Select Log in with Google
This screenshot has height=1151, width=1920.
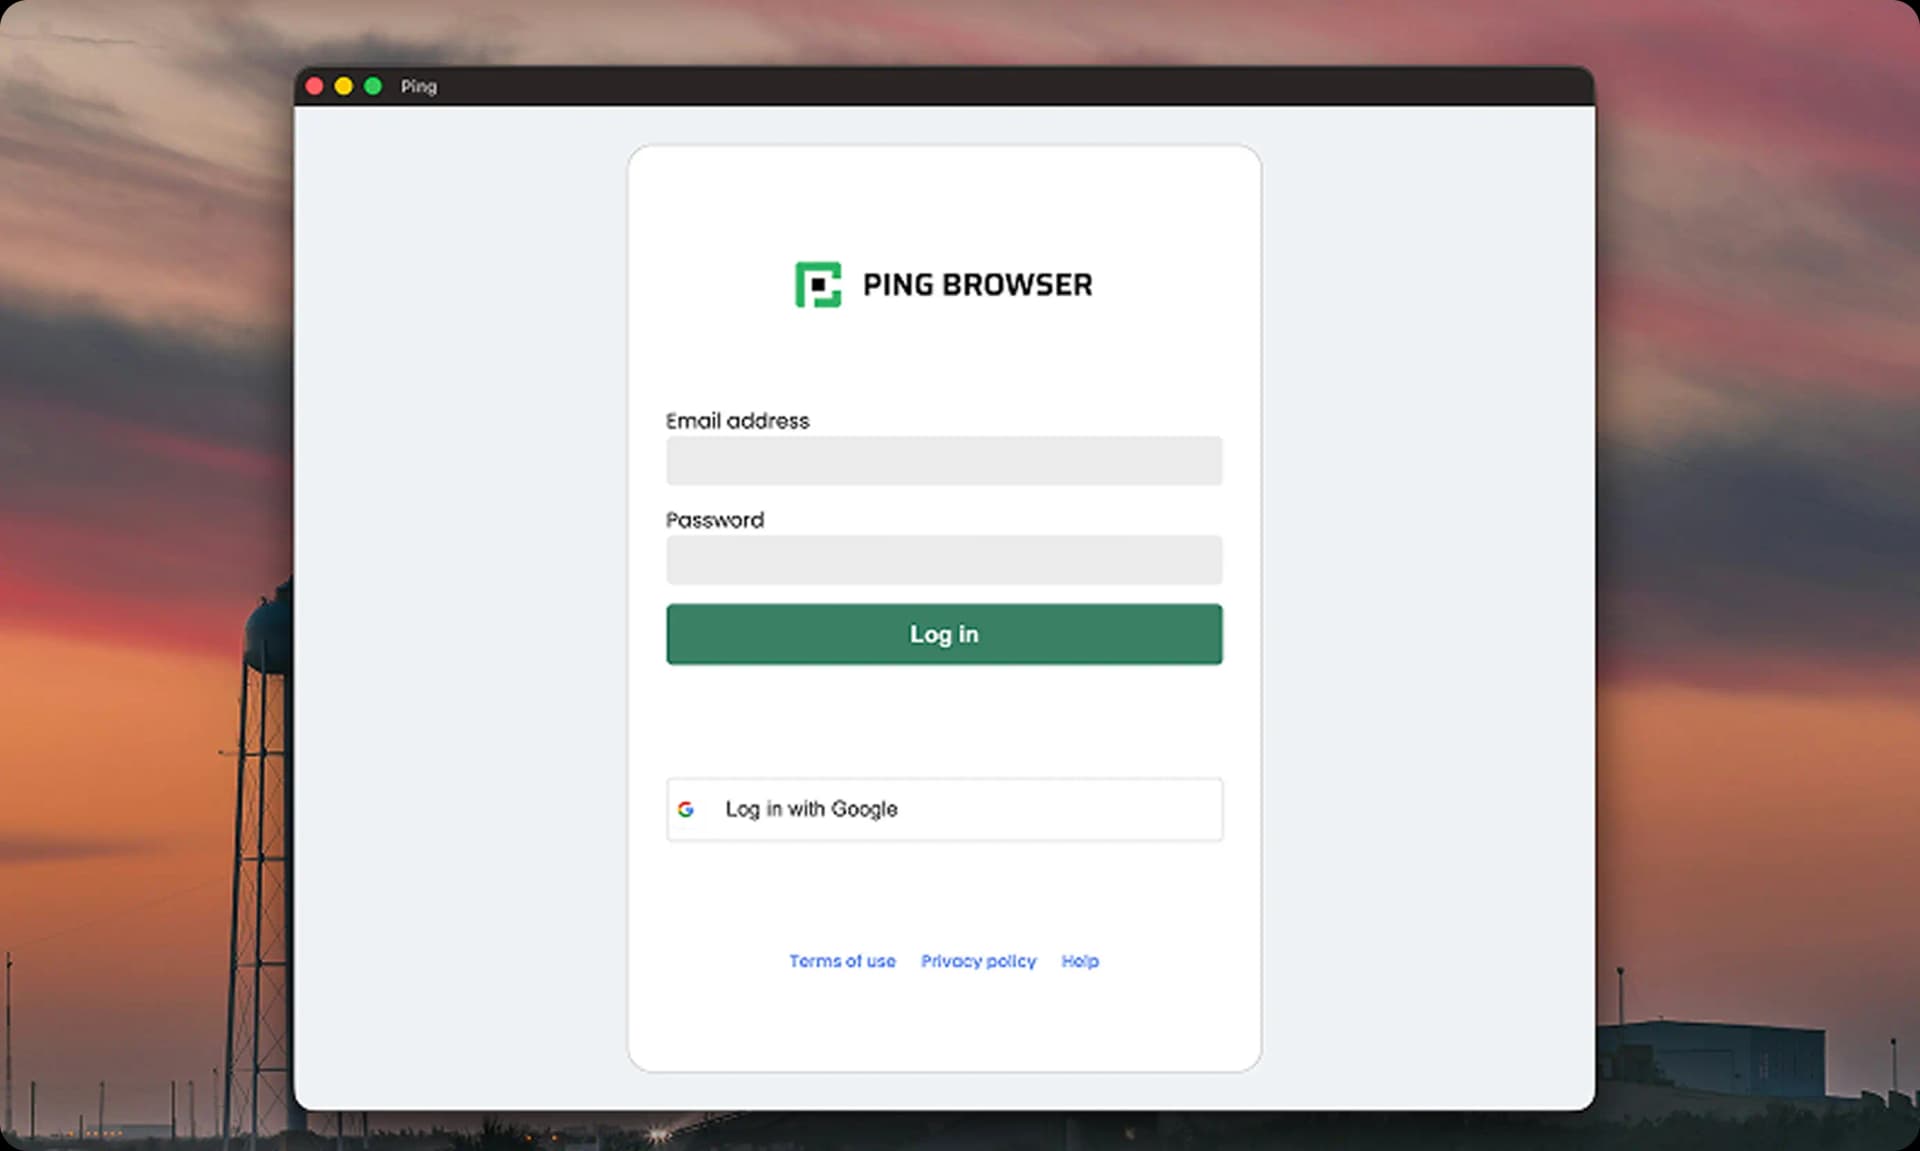pyautogui.click(x=944, y=809)
